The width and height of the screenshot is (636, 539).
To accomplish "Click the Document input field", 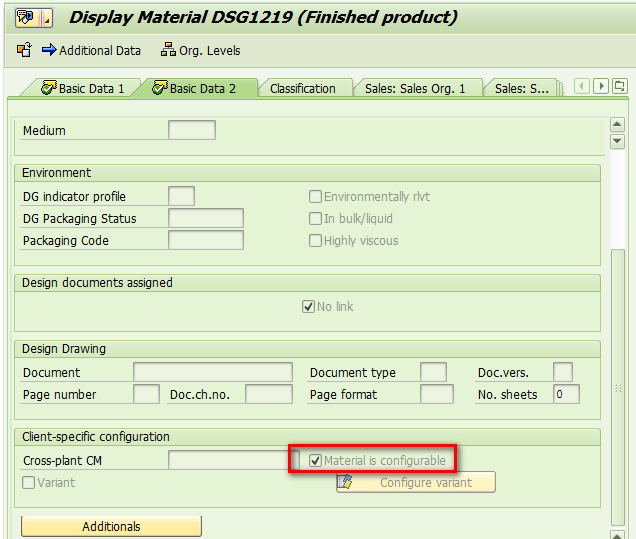I will [213, 372].
